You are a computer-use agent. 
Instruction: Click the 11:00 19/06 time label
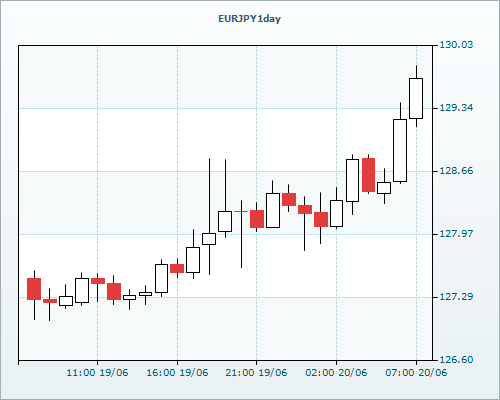[x=97, y=372]
